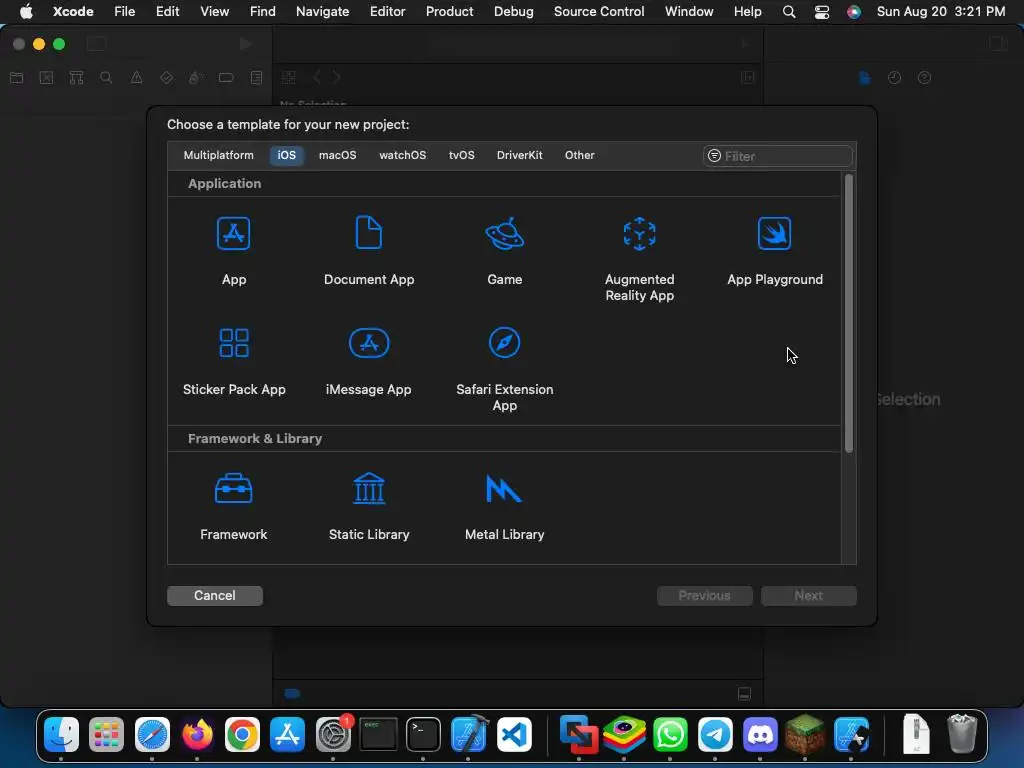Open Siri from the menu bar
Viewport: 1024px width, 768px height.
pyautogui.click(x=854, y=12)
